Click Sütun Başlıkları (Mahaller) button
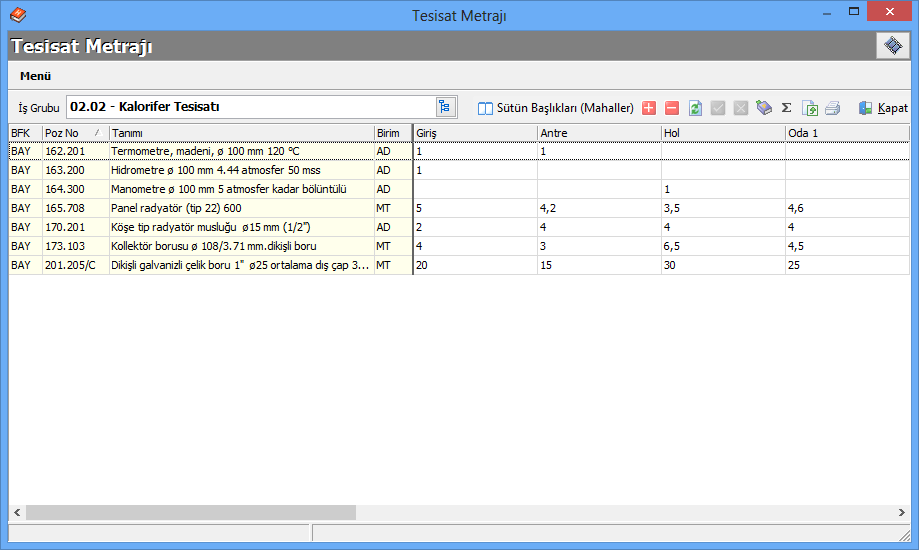 (x=556, y=108)
